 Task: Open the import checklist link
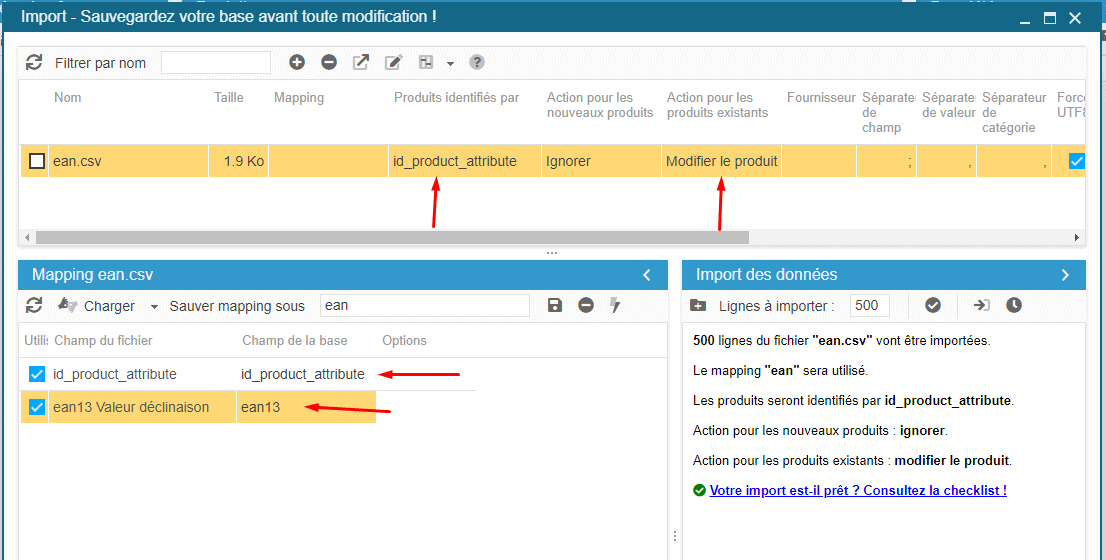(857, 491)
